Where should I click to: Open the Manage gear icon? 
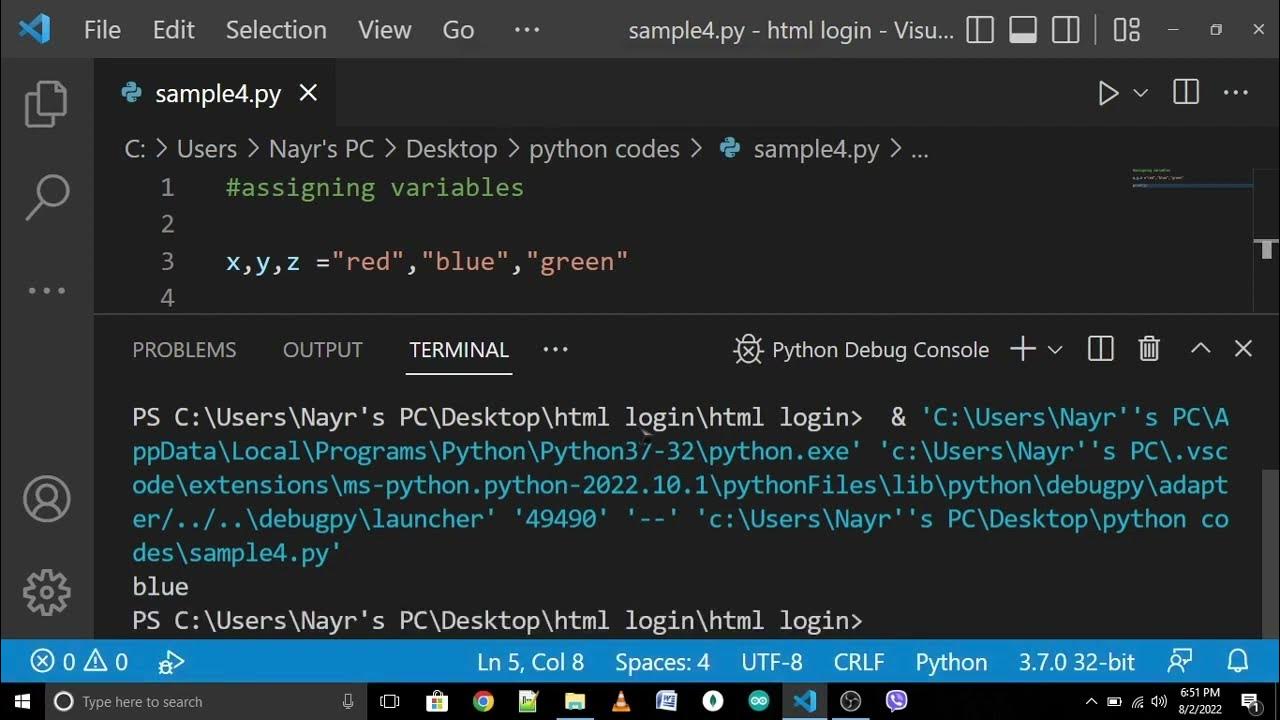coord(46,592)
